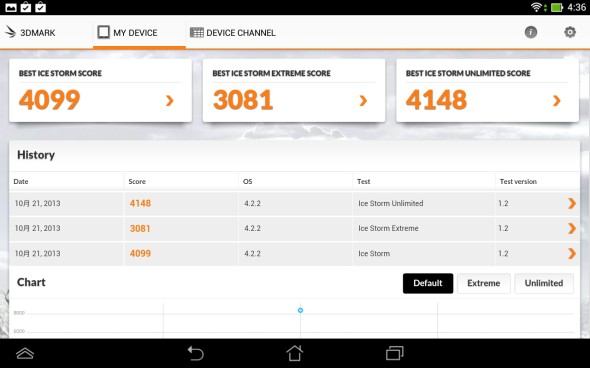Click score 3081 in History table
The image size is (590, 368).
click(x=140, y=228)
